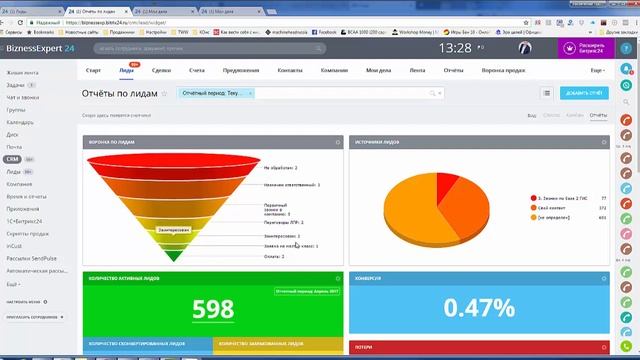
Task: Click yellow legend swatch [не определен]
Action: (x=533, y=218)
